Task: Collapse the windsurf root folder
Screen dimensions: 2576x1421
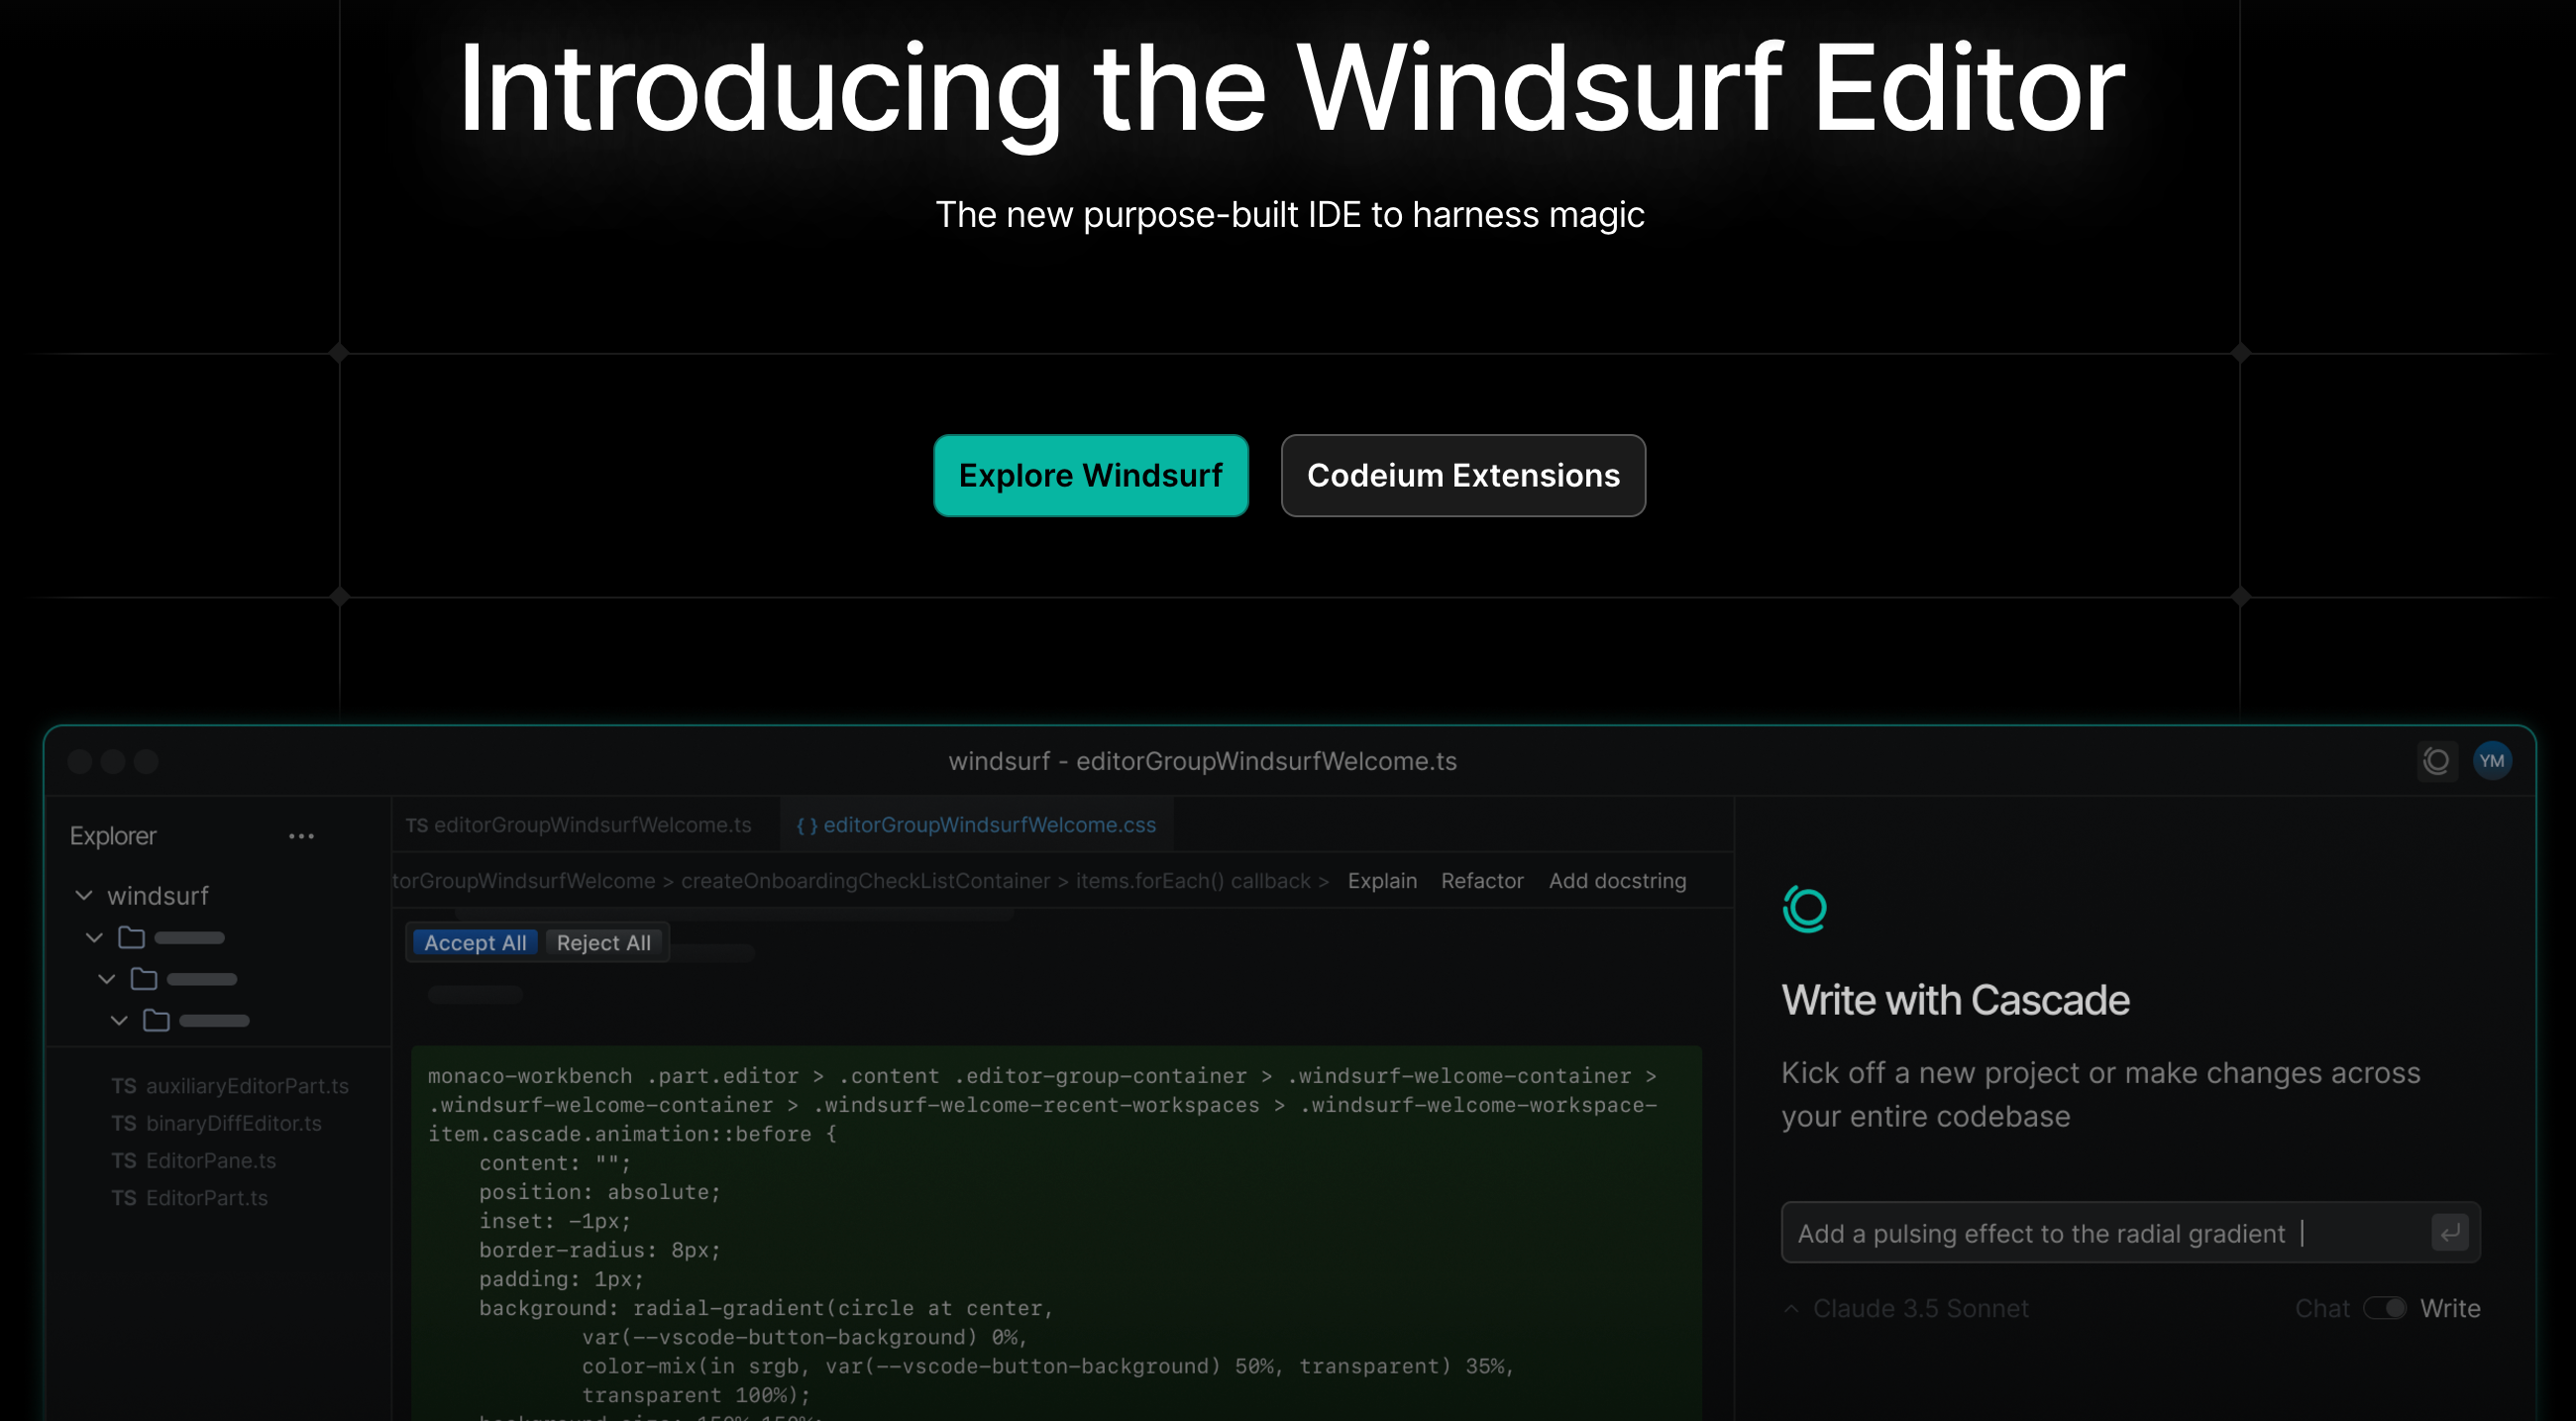Action: pyautogui.click(x=84, y=895)
